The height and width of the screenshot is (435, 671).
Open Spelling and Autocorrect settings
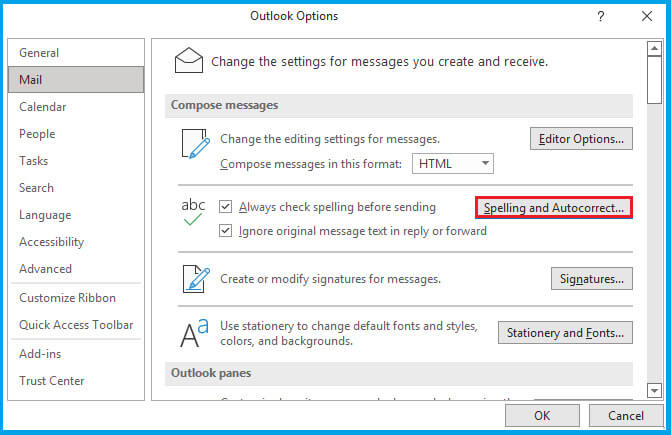tap(554, 208)
